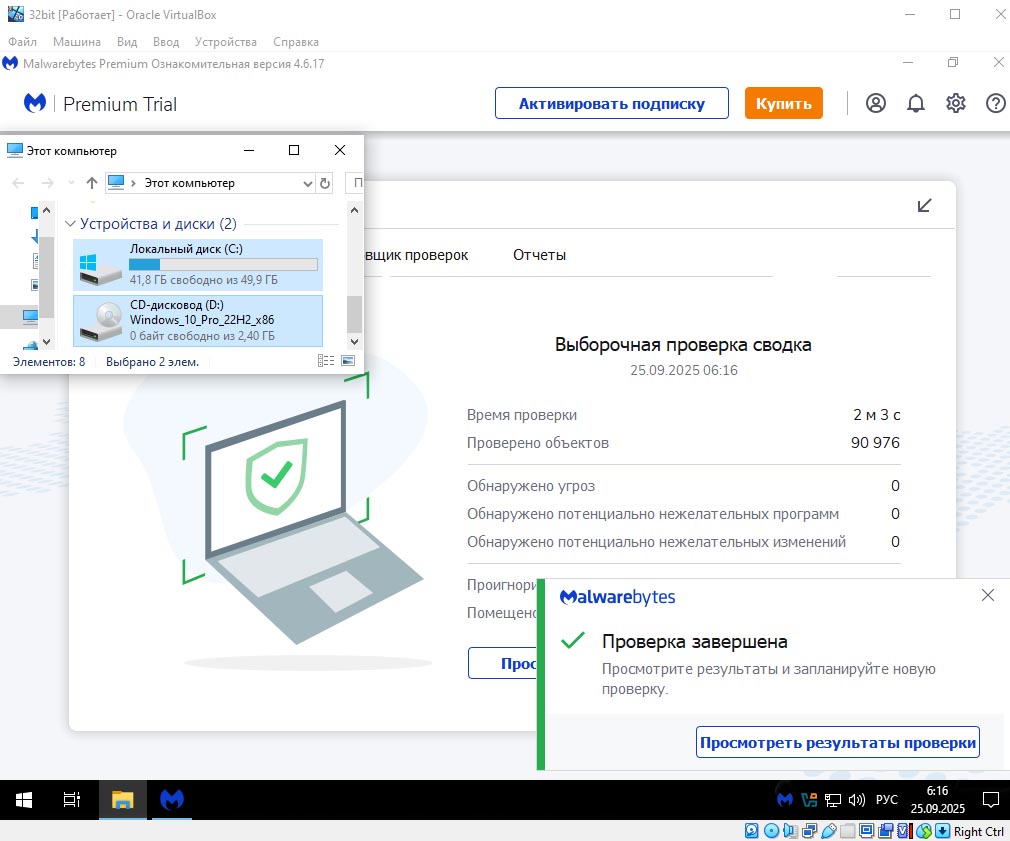Open Malwarebytes settings gear
This screenshot has width=1010, height=841.
click(x=955, y=103)
